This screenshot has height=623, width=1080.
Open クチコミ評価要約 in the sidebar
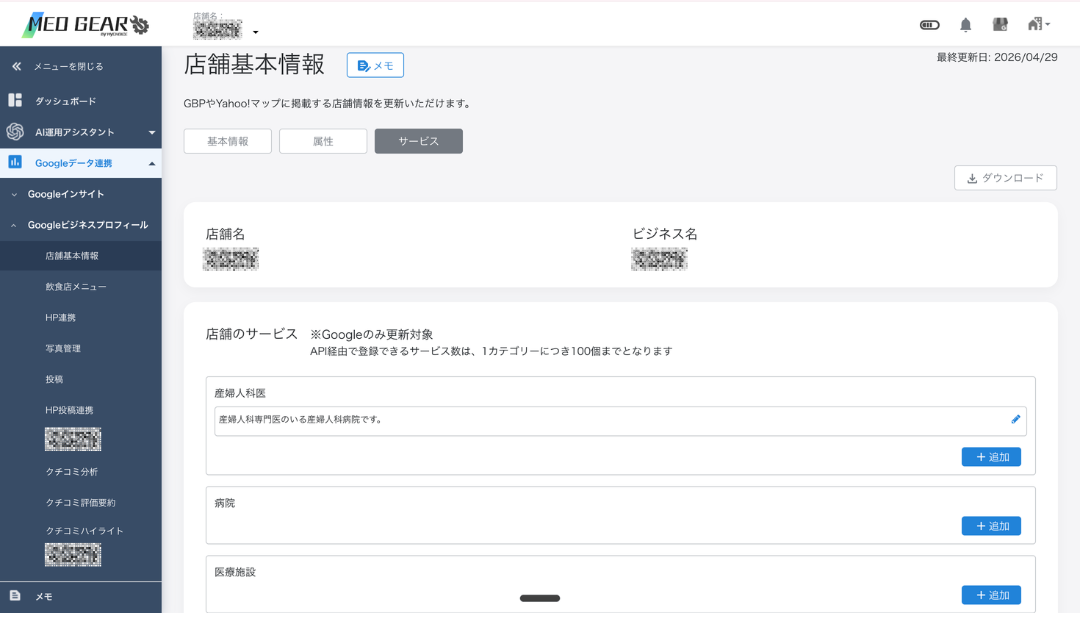click(x=81, y=503)
